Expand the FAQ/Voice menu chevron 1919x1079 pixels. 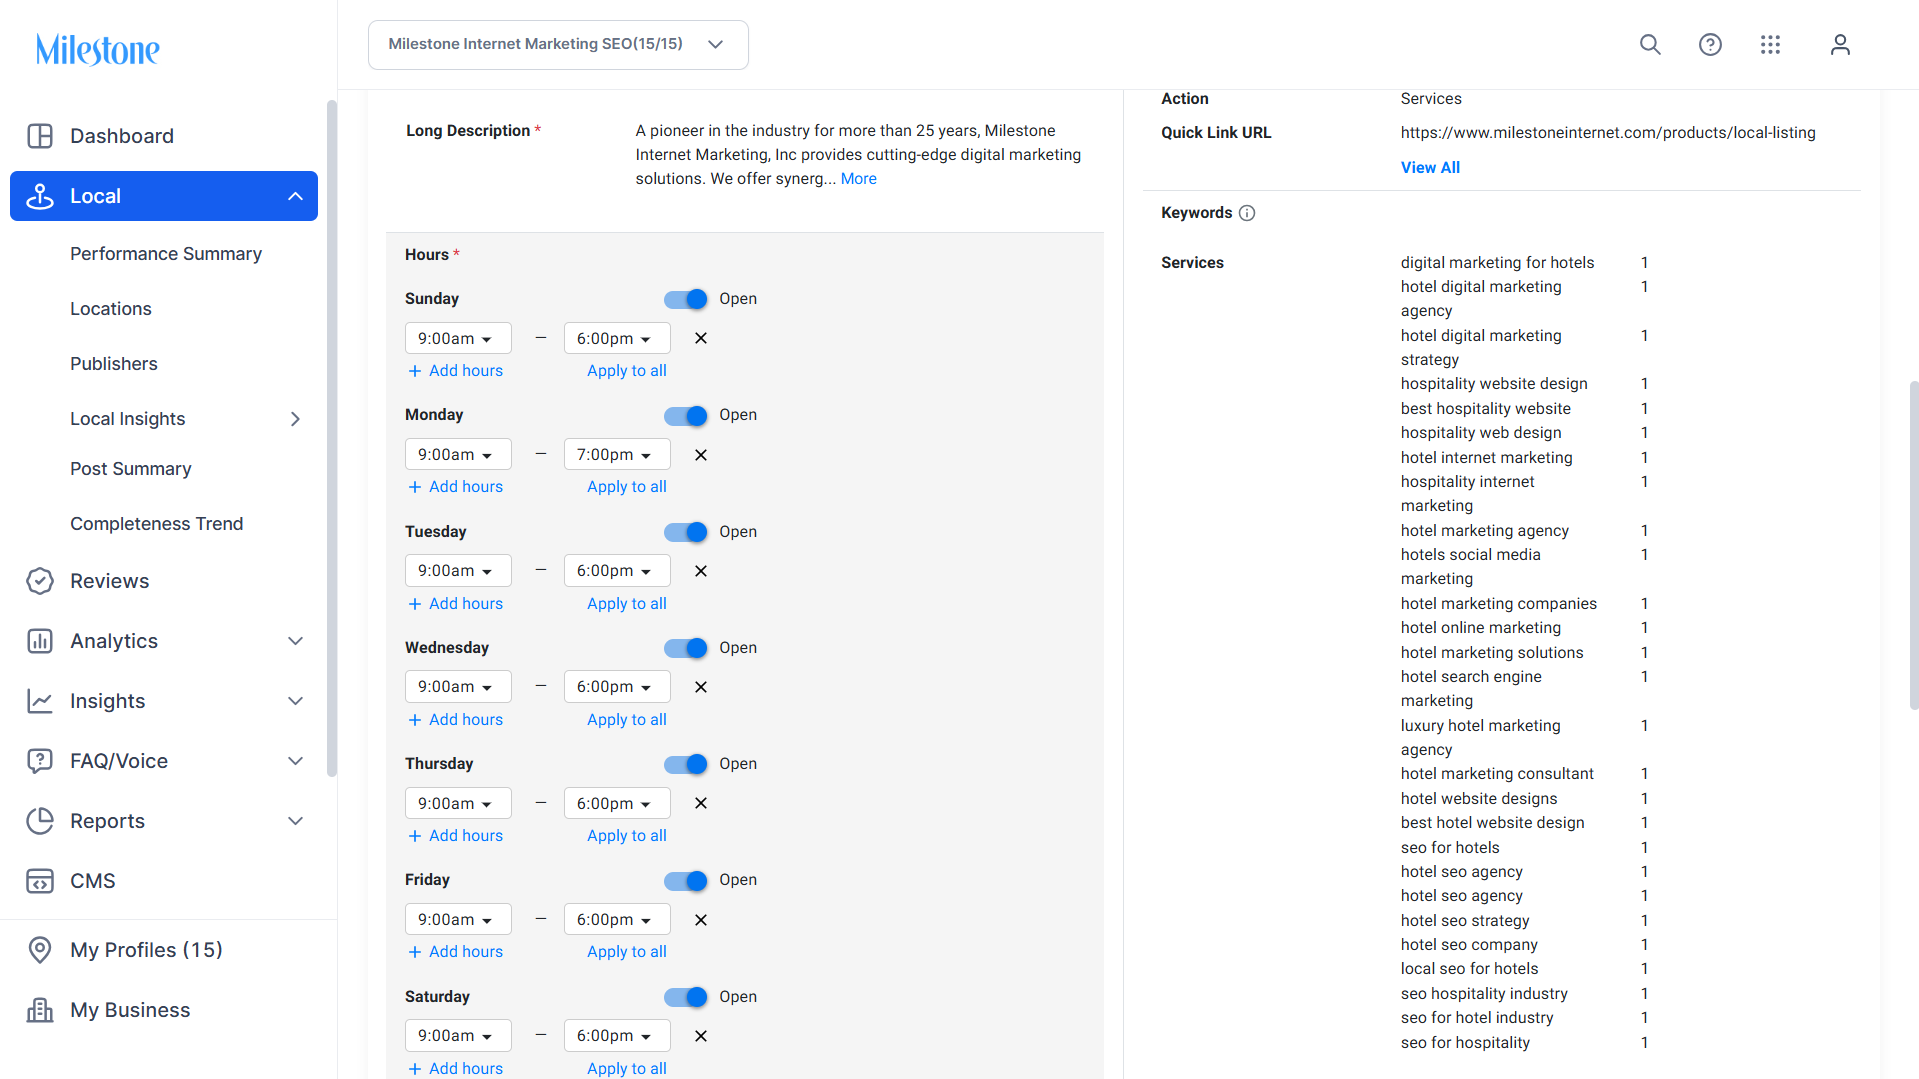point(295,761)
